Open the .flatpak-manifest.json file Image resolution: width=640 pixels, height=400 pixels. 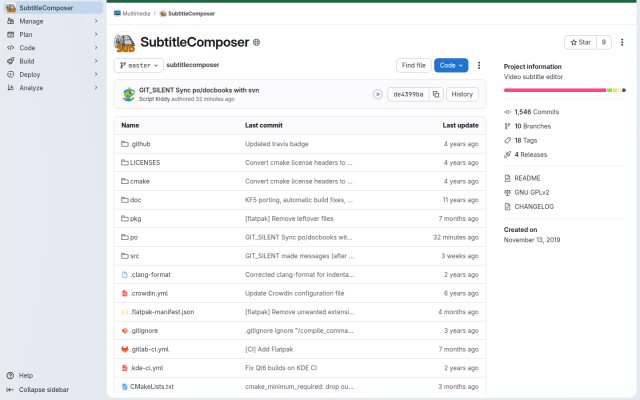pyautogui.click(x=162, y=312)
